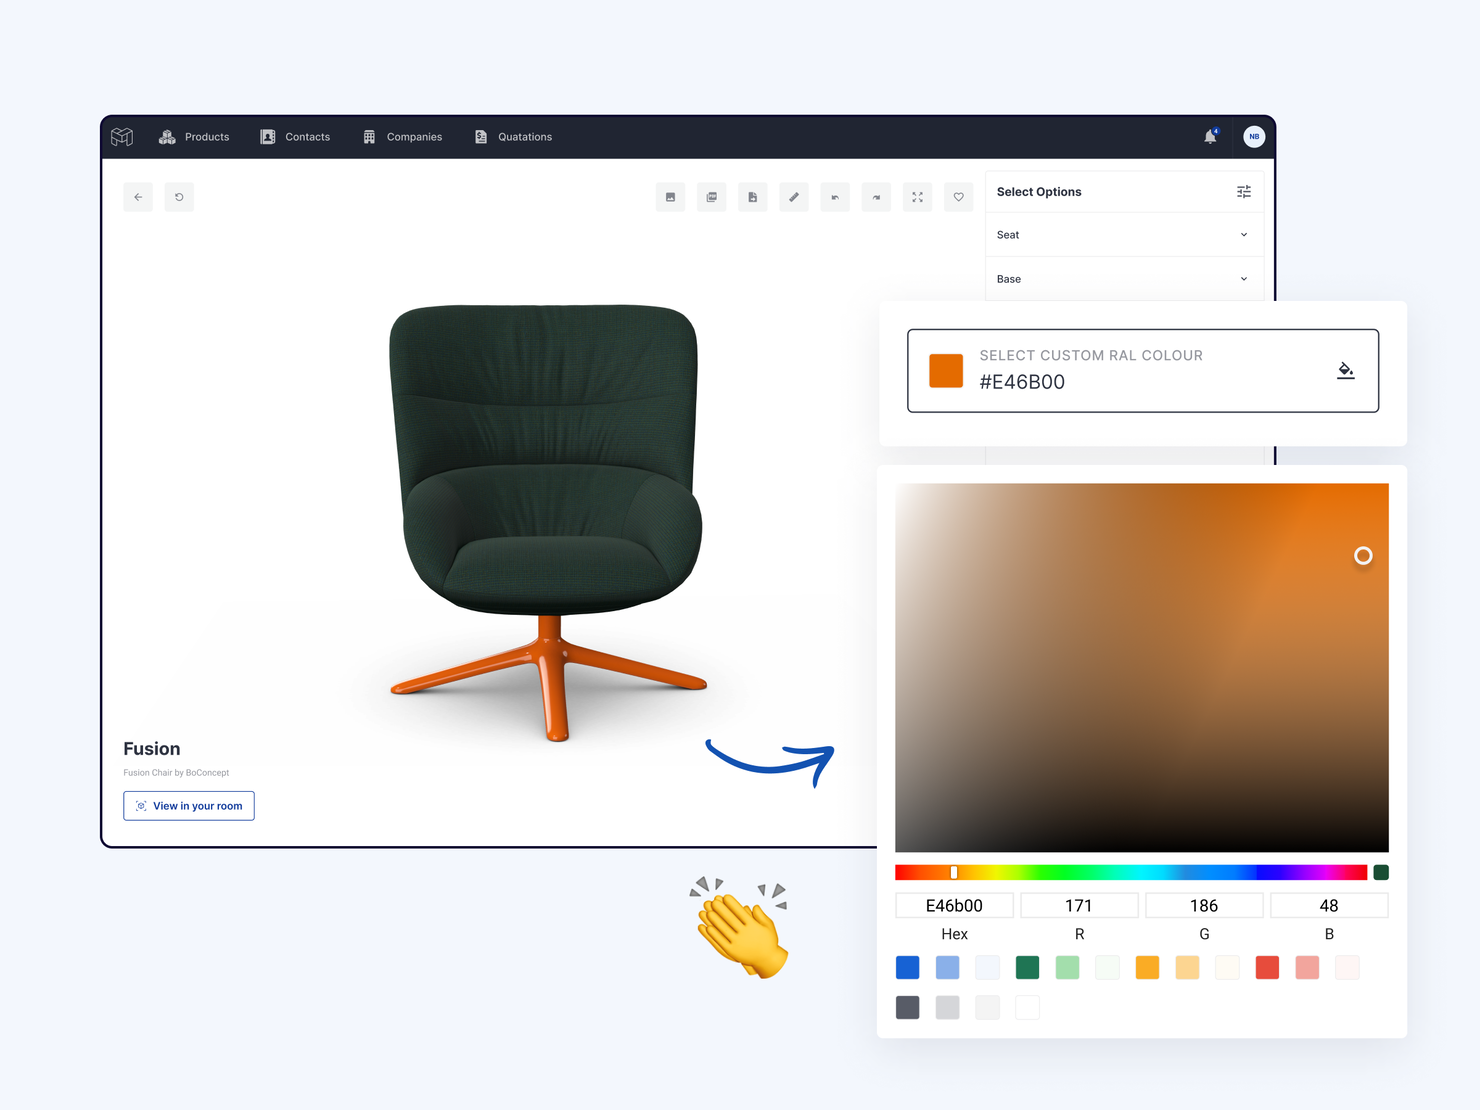Viewport: 1480px width, 1110px height.
Task: Click the Hex value input field
Action: (954, 906)
